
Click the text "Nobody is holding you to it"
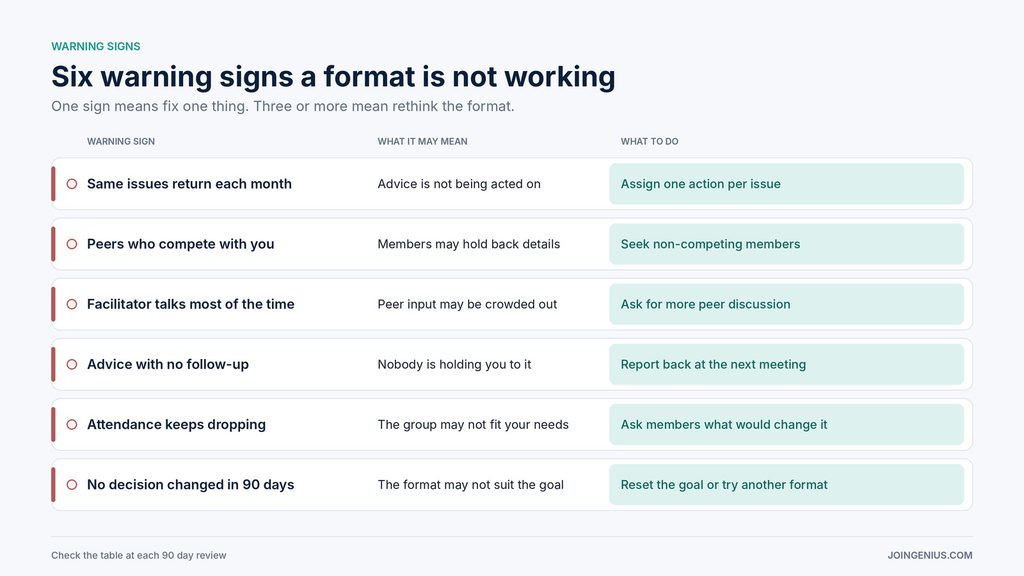click(x=455, y=364)
